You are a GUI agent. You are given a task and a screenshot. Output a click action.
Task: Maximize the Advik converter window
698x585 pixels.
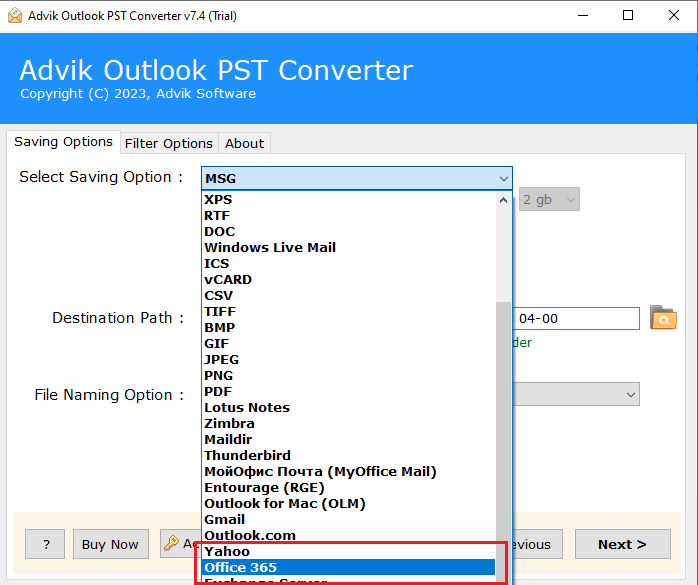click(x=628, y=16)
